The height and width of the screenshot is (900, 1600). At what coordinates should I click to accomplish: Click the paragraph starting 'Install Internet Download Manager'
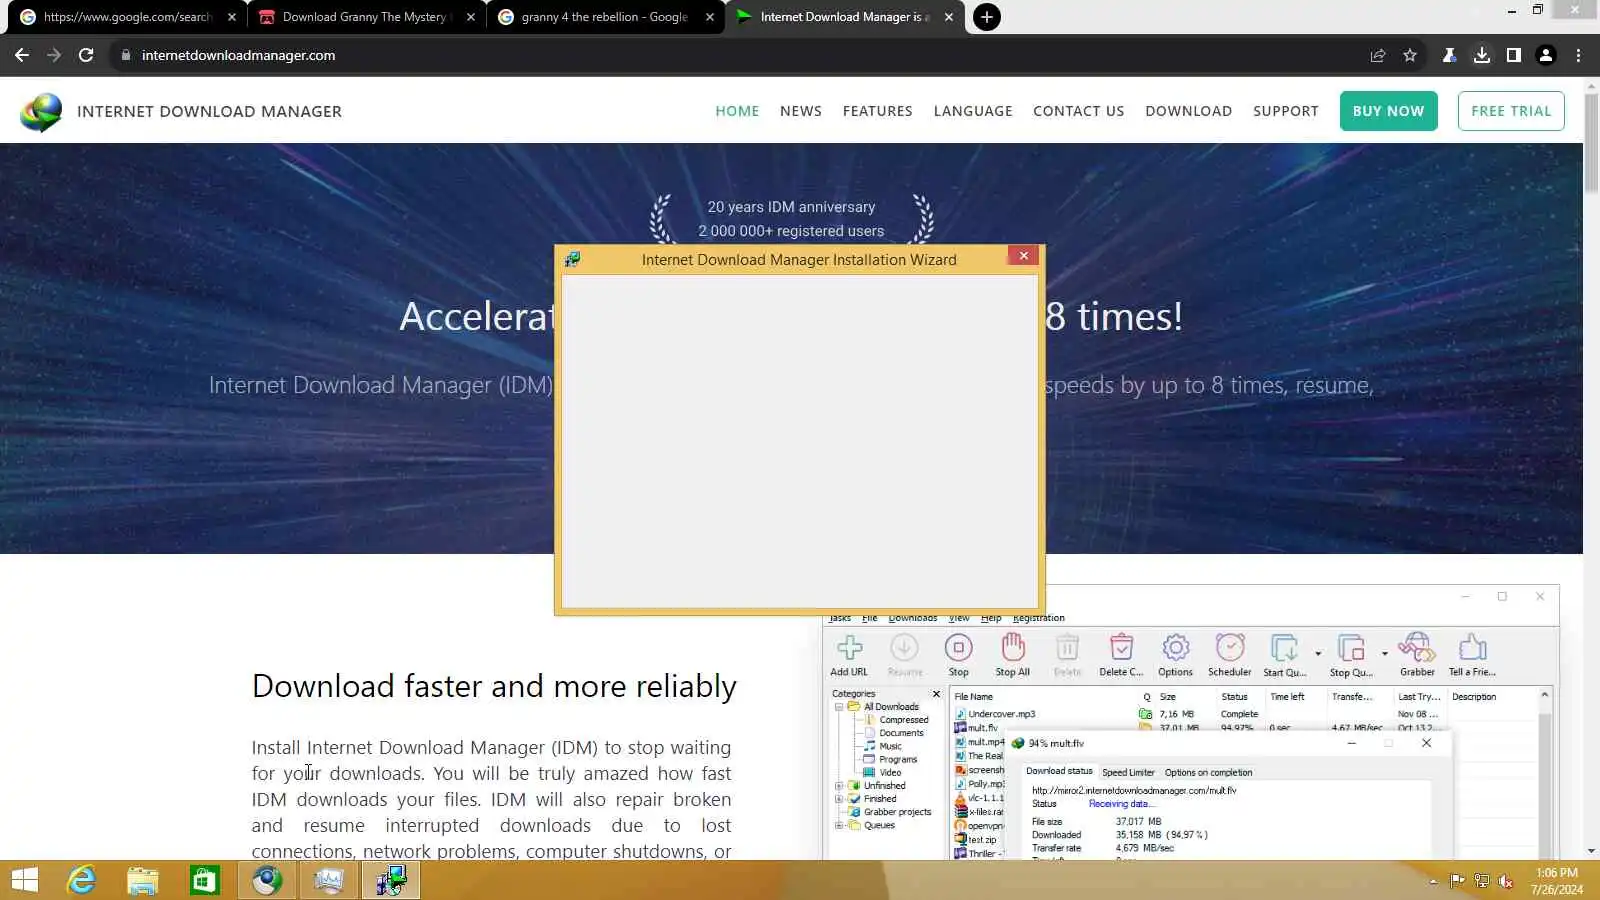pos(491,799)
